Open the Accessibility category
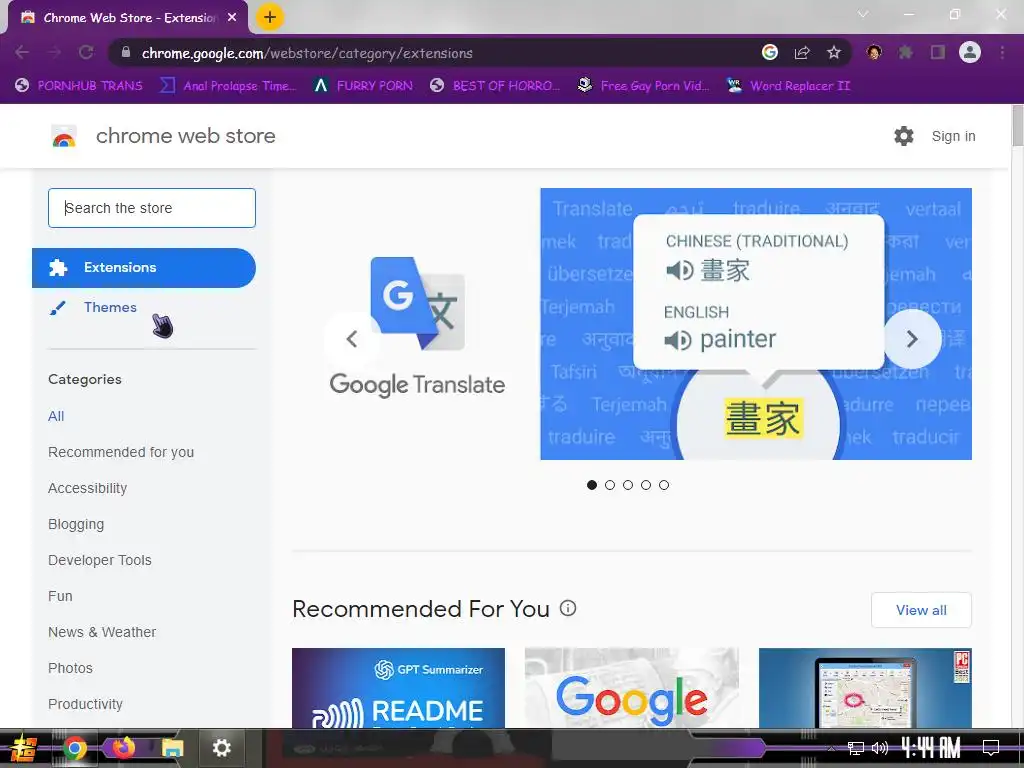Viewport: 1024px width, 768px height. point(88,488)
